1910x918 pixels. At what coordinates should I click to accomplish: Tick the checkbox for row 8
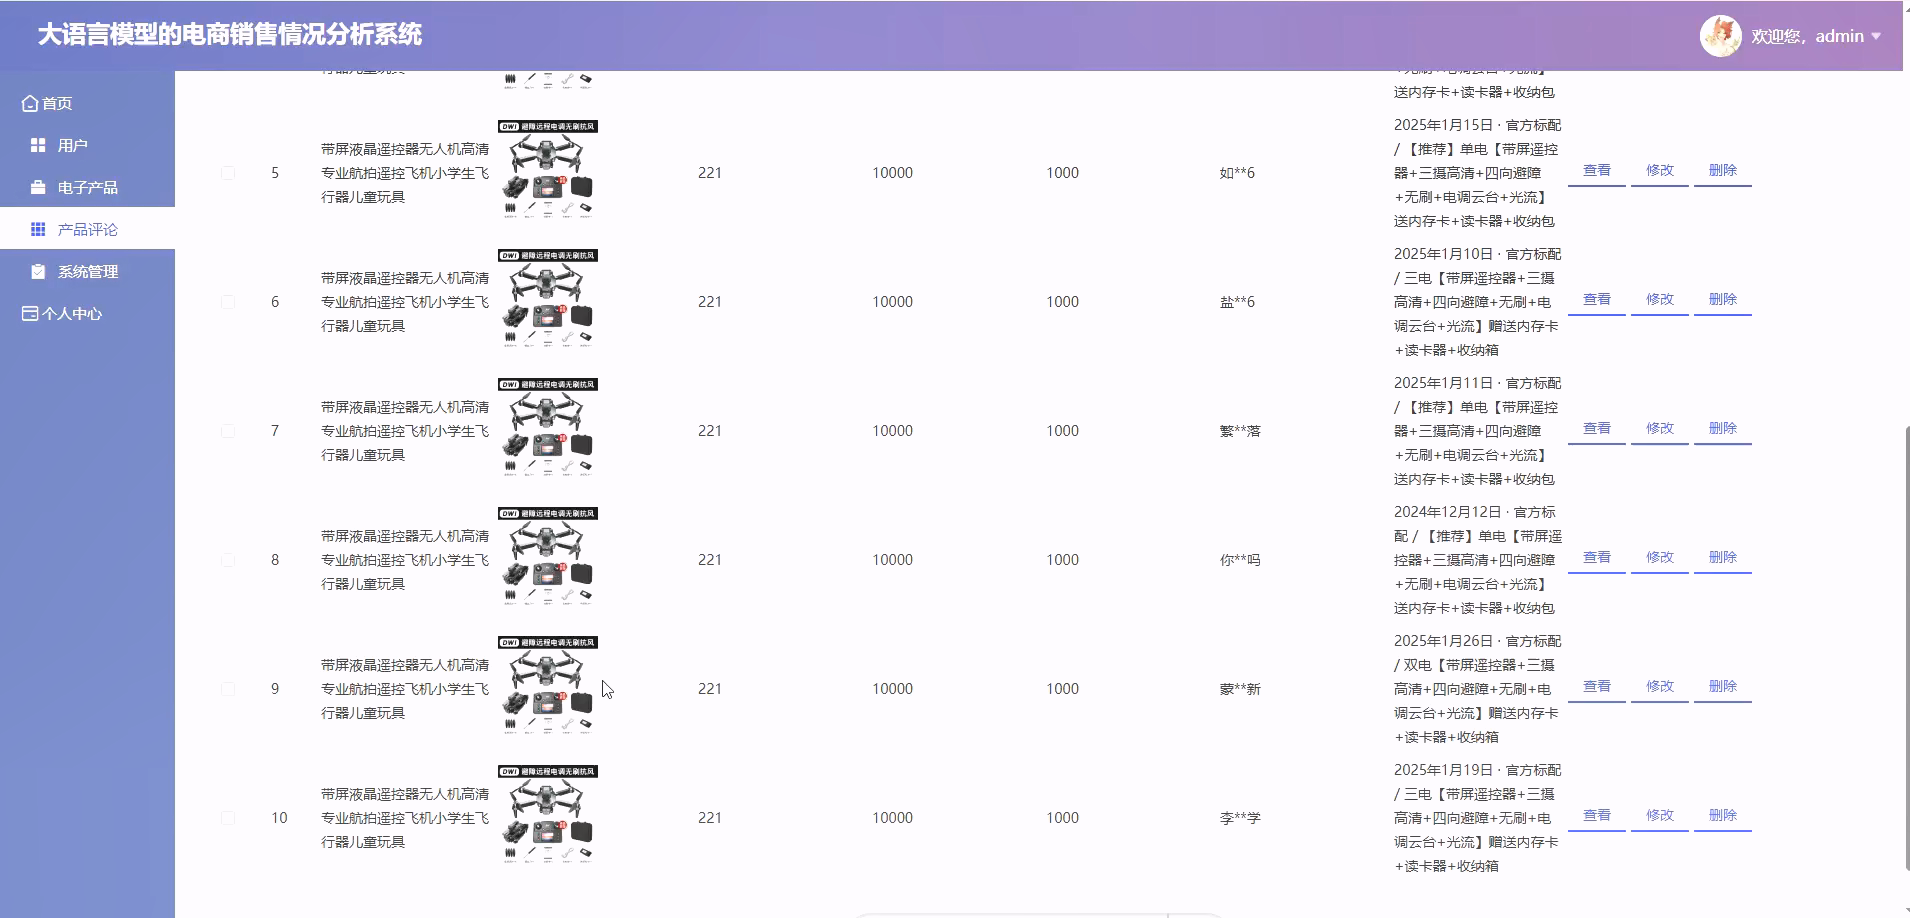point(228,560)
